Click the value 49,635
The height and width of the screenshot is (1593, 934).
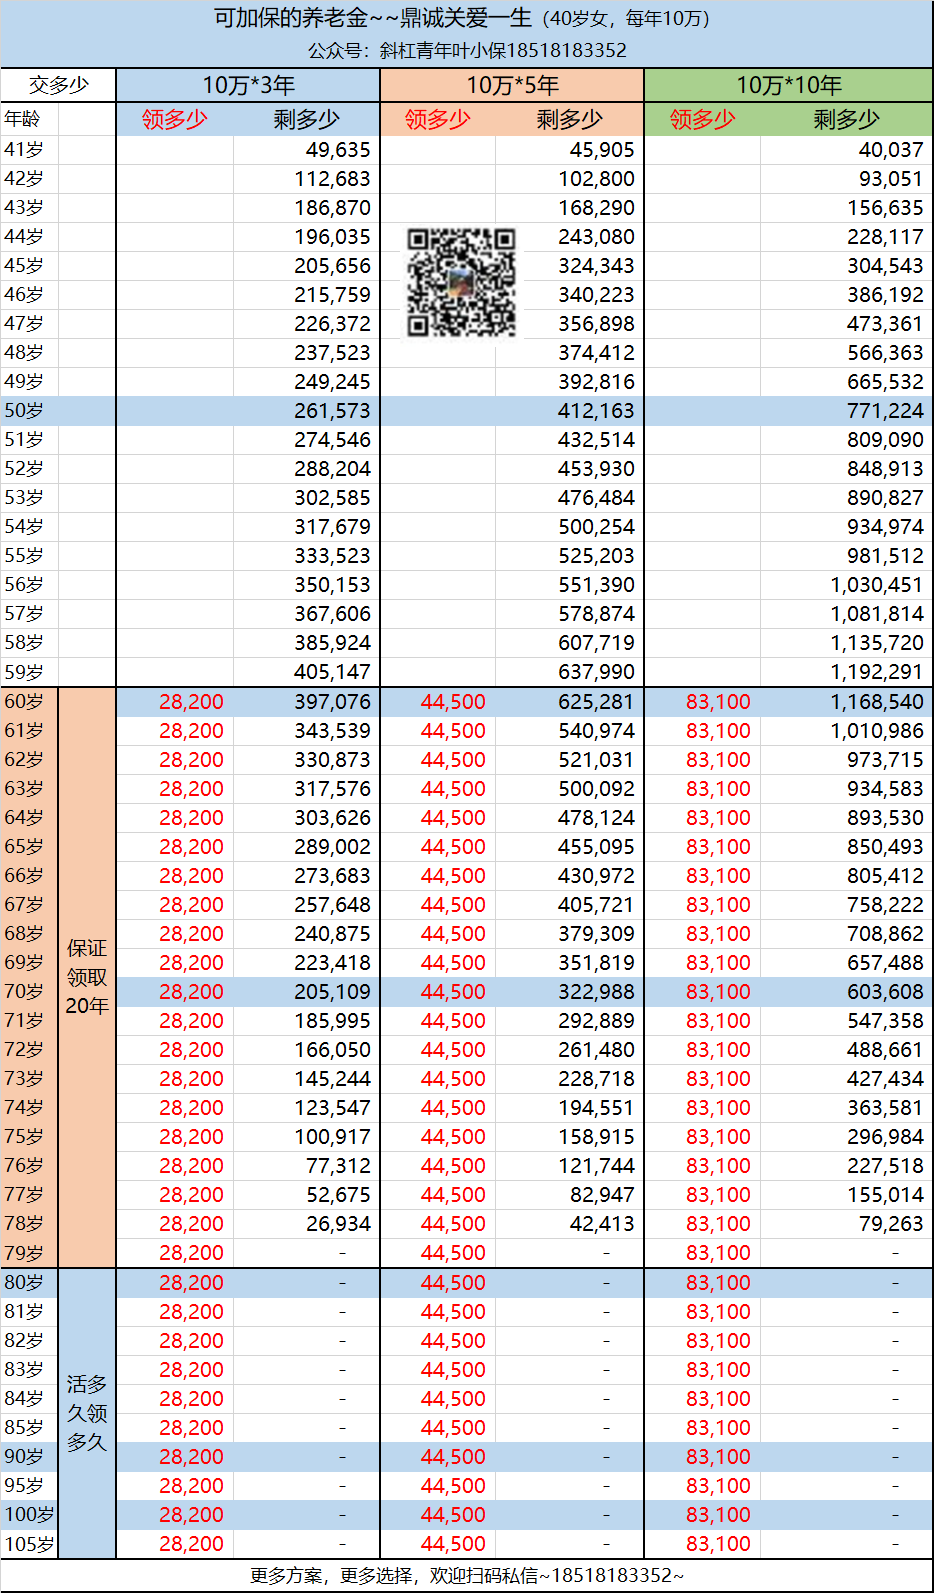click(x=338, y=150)
